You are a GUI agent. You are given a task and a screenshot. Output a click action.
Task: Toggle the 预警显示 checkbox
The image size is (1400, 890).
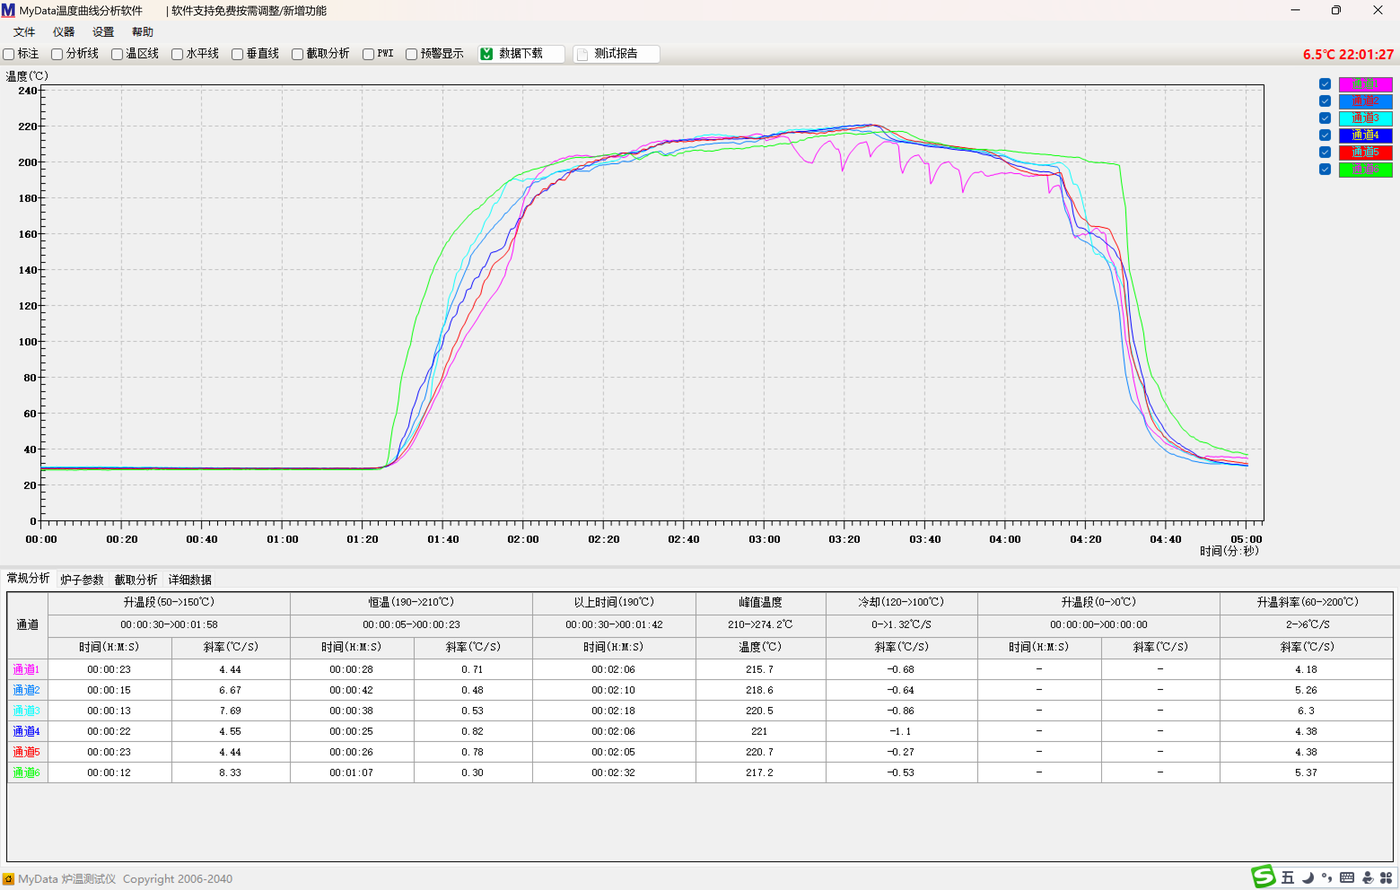click(x=411, y=54)
